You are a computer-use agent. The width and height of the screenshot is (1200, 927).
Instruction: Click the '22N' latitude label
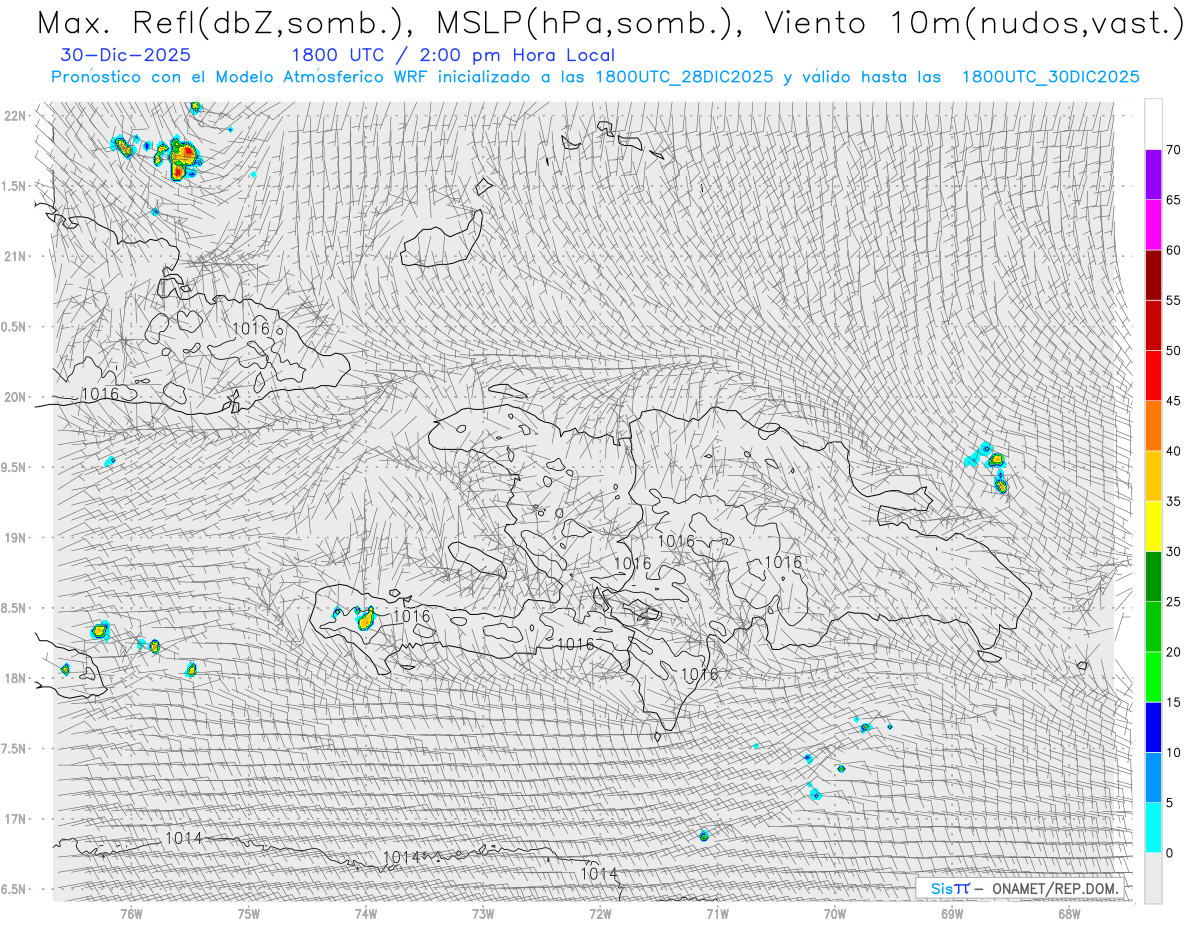[16, 115]
